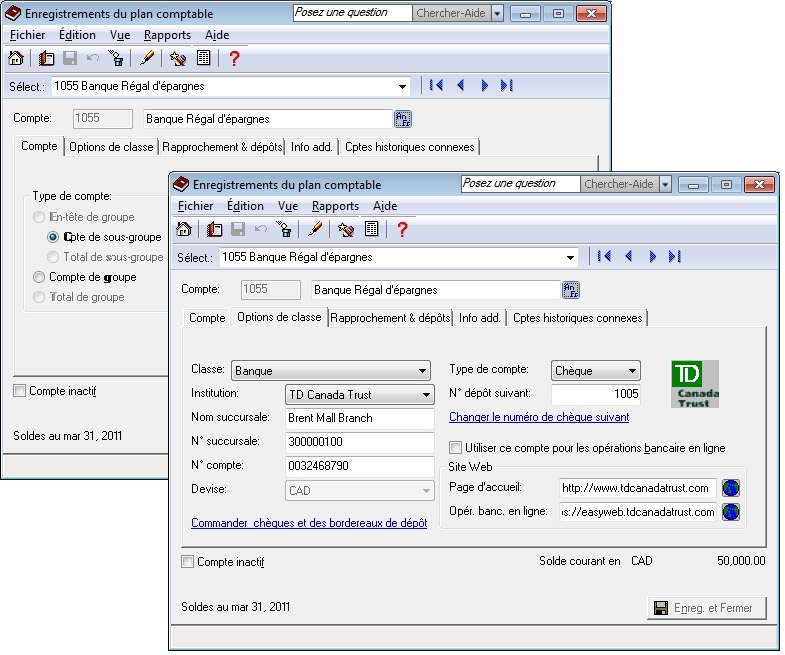Click the red help question mark in front window
The height and width of the screenshot is (655, 785).
click(402, 229)
